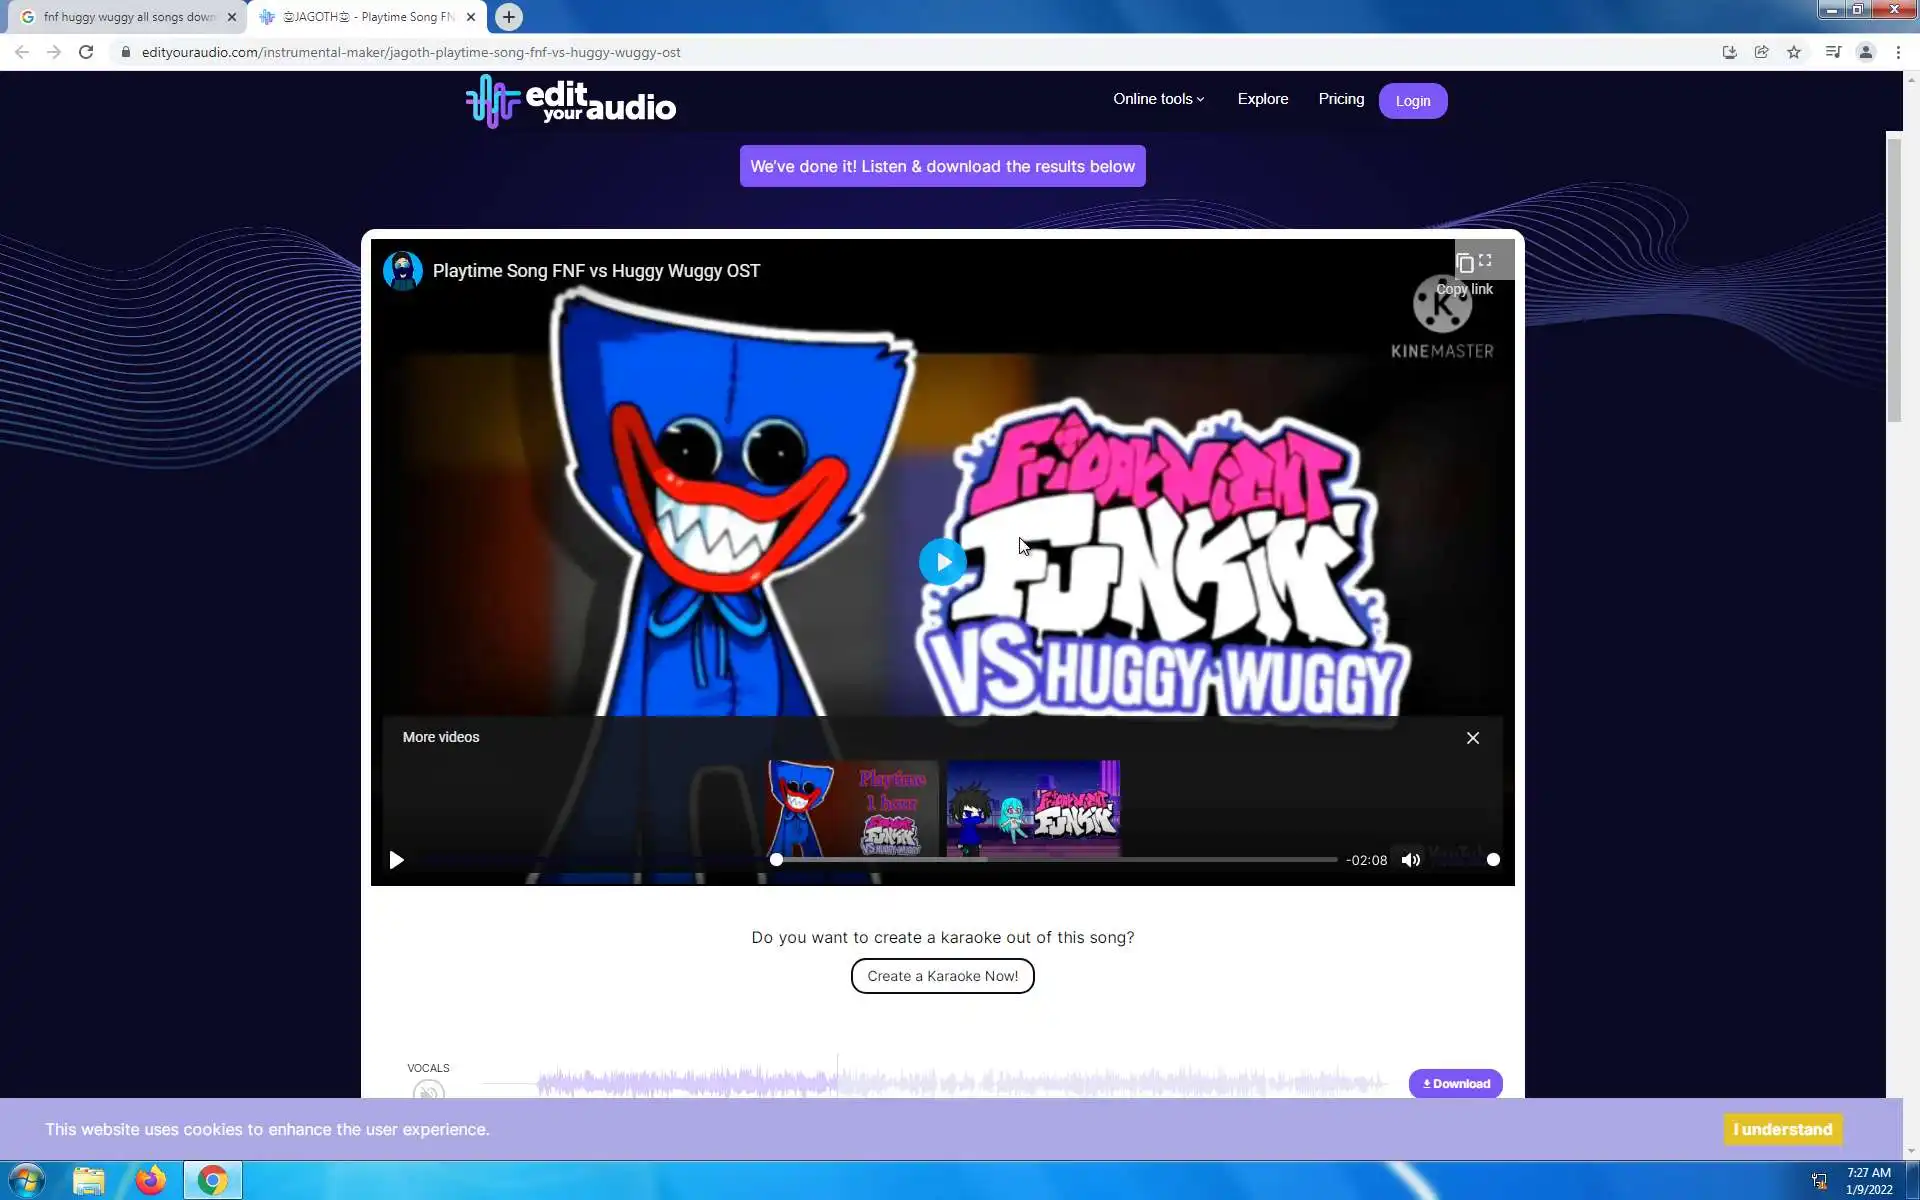Open the Pricing page
The width and height of the screenshot is (1920, 1200).
[1340, 99]
